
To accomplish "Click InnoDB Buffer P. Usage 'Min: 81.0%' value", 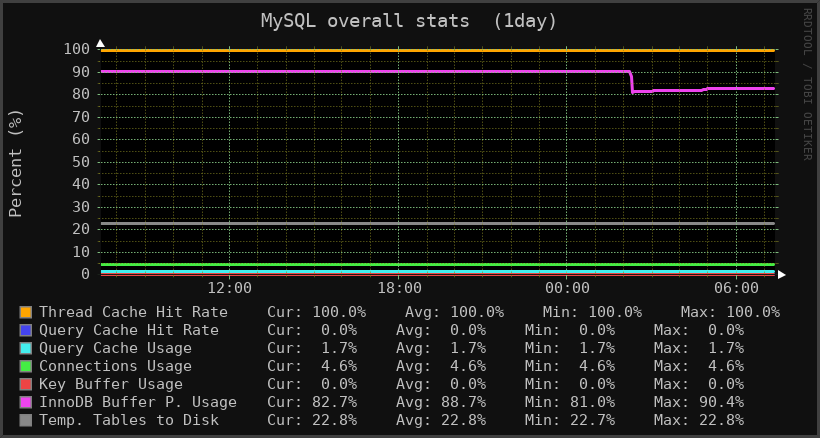I will pyautogui.click(x=570, y=402).
